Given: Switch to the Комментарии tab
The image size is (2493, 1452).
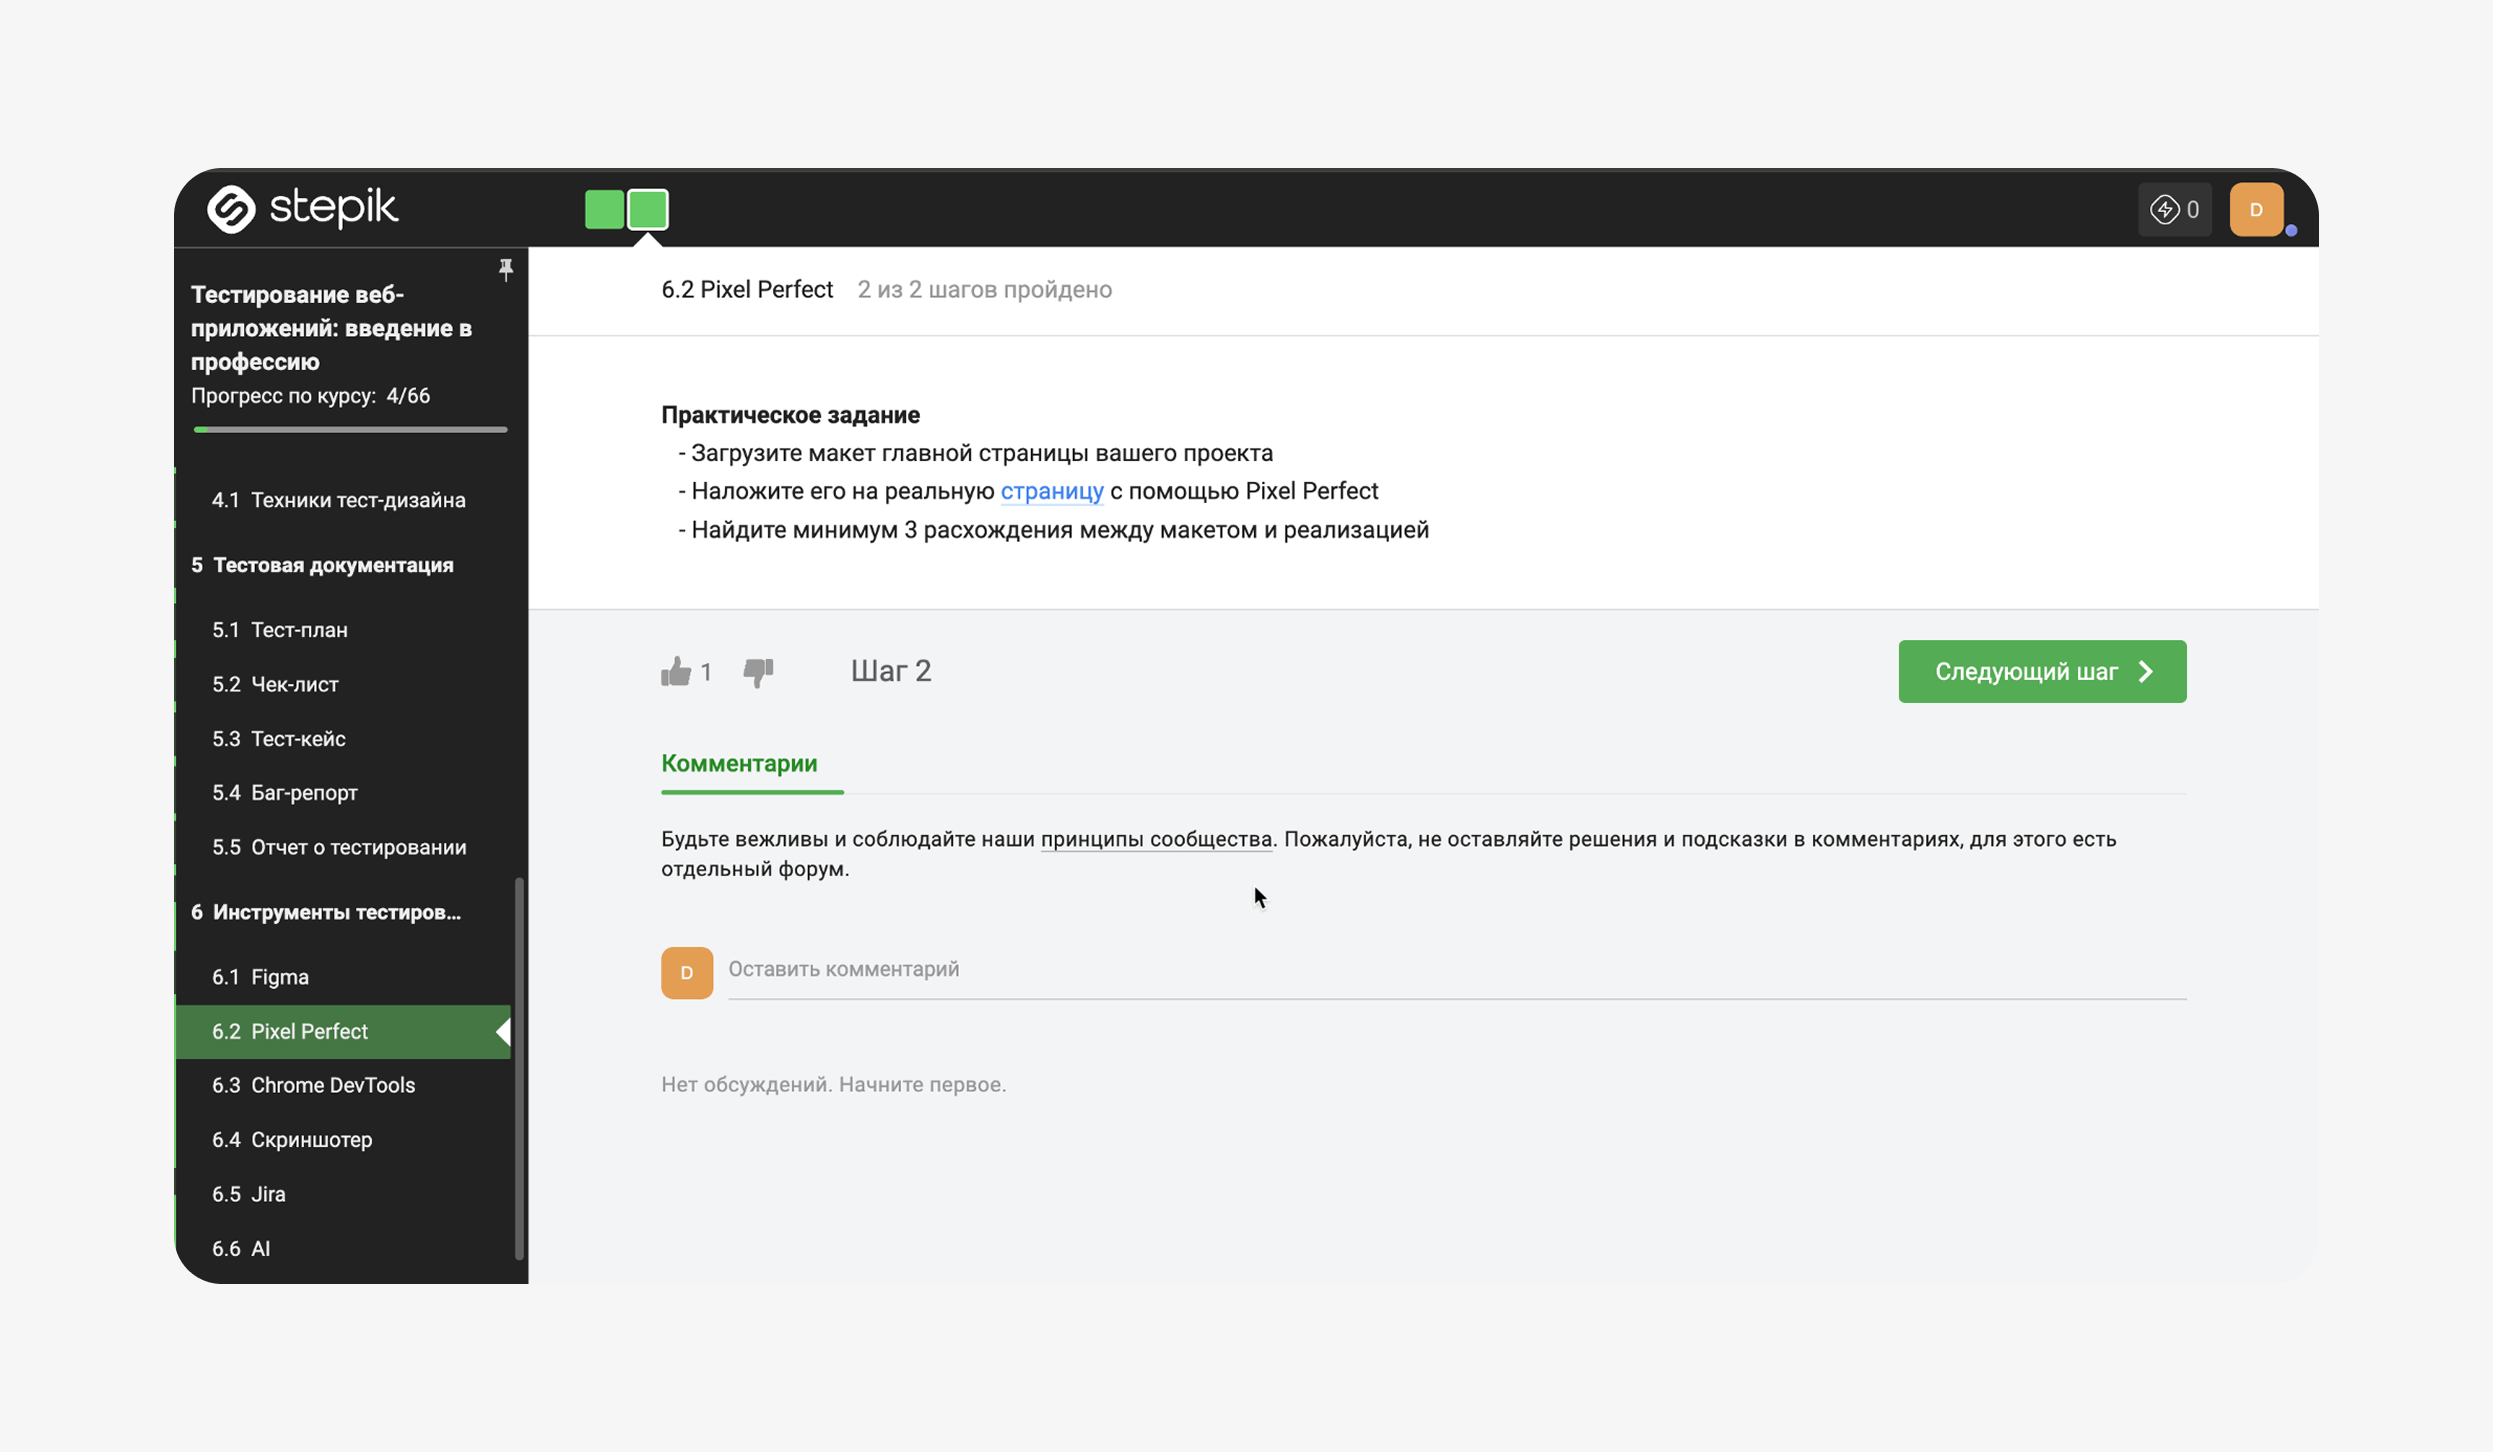Looking at the screenshot, I should (x=739, y=763).
